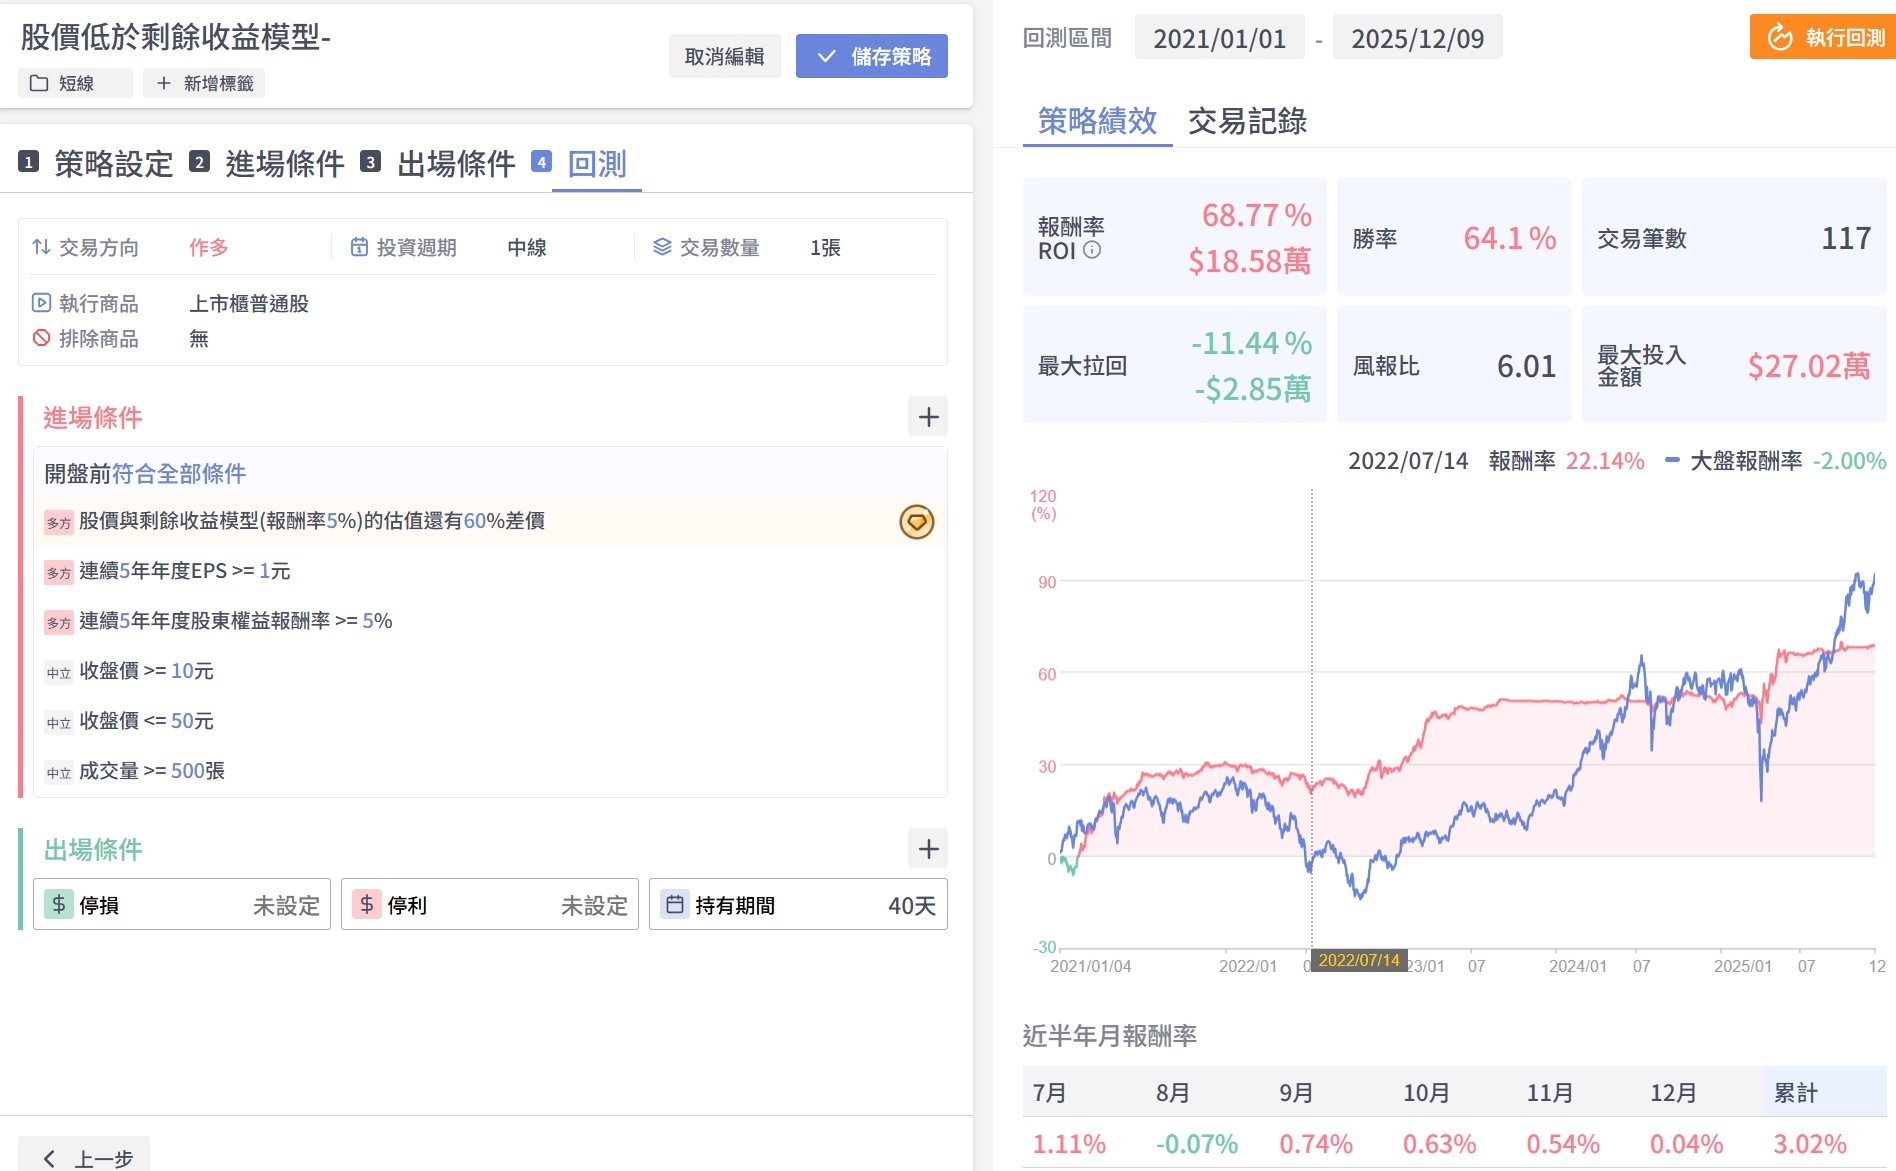
Task: Click the 儲存策略 button
Action: click(x=872, y=56)
